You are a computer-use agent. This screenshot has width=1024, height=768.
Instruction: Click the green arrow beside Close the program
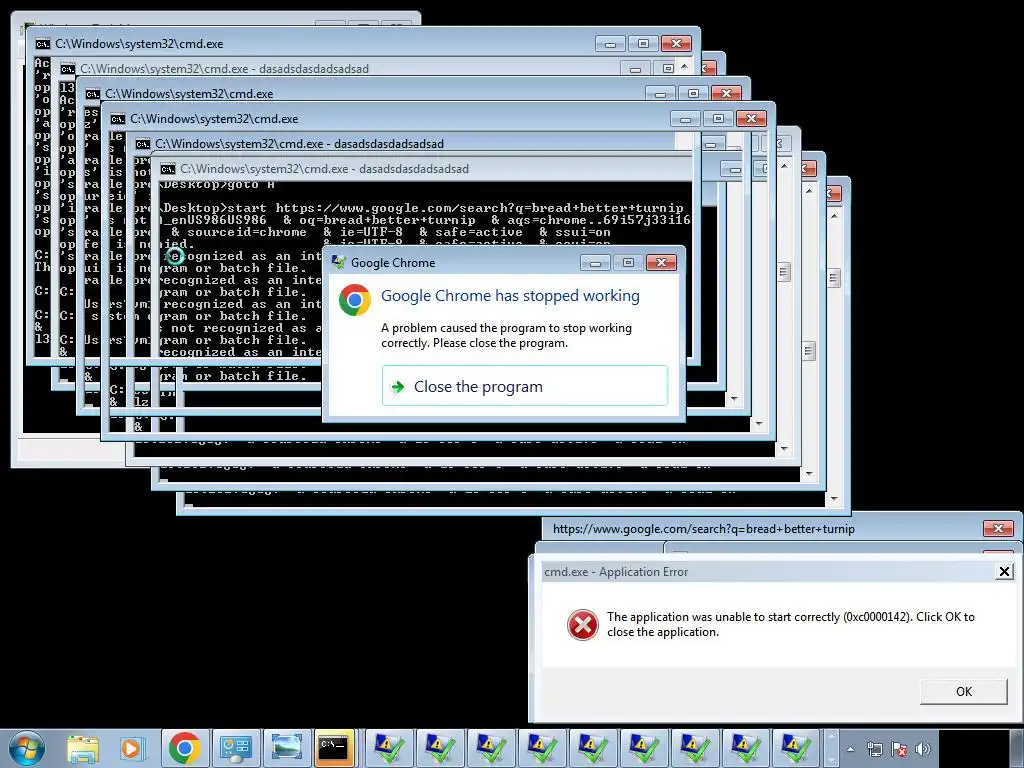397,387
